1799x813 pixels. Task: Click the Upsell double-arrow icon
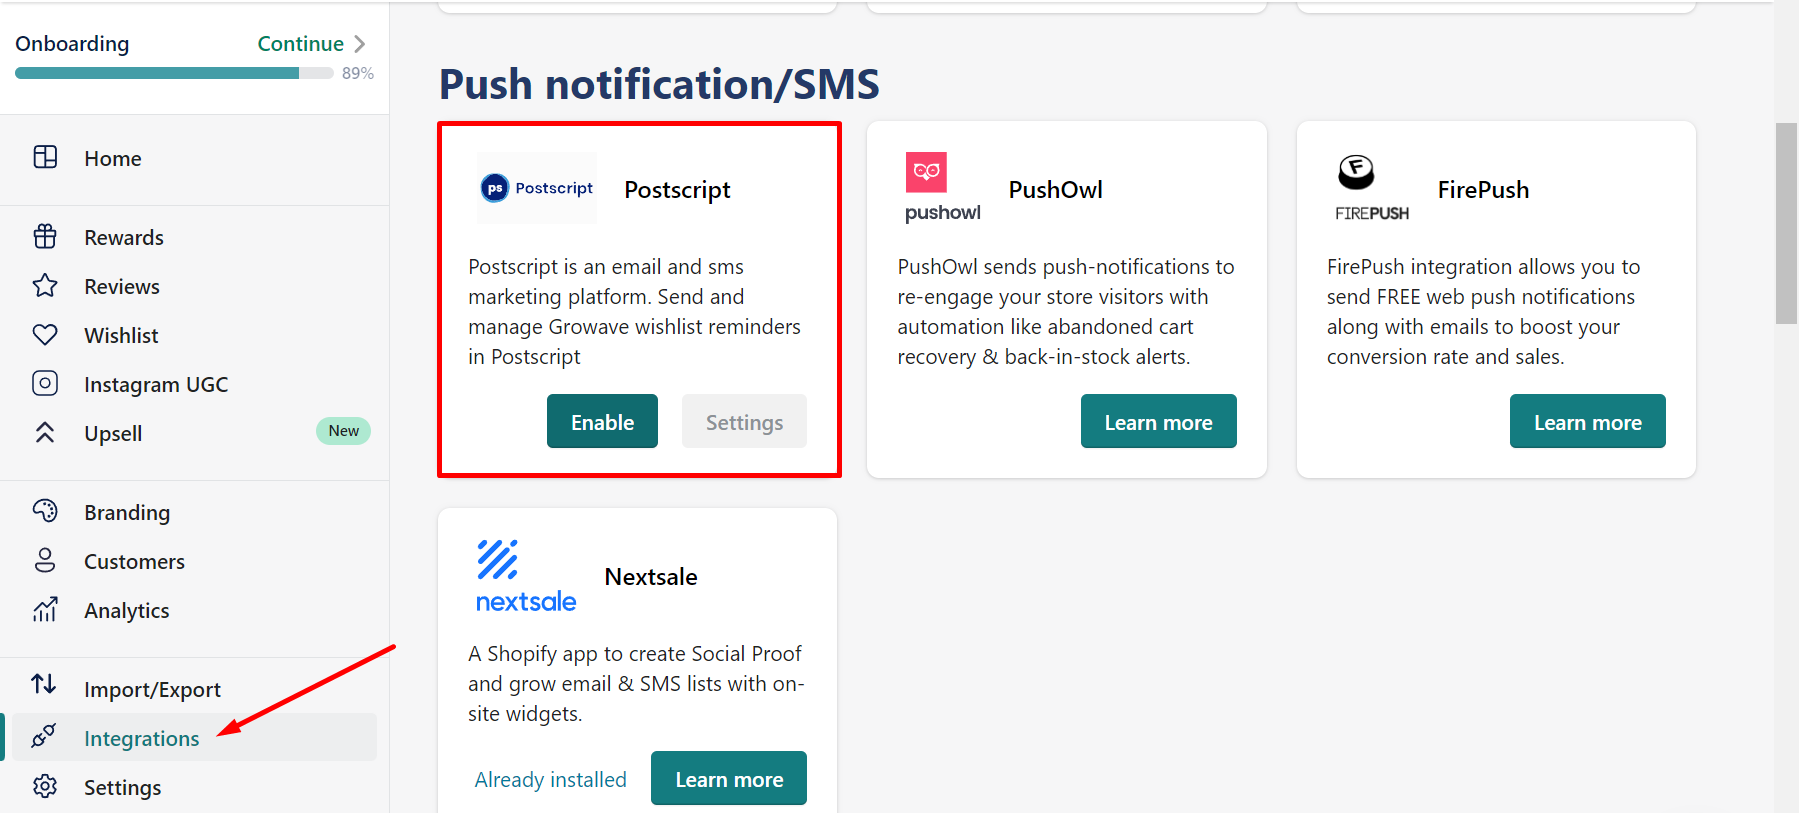click(45, 432)
